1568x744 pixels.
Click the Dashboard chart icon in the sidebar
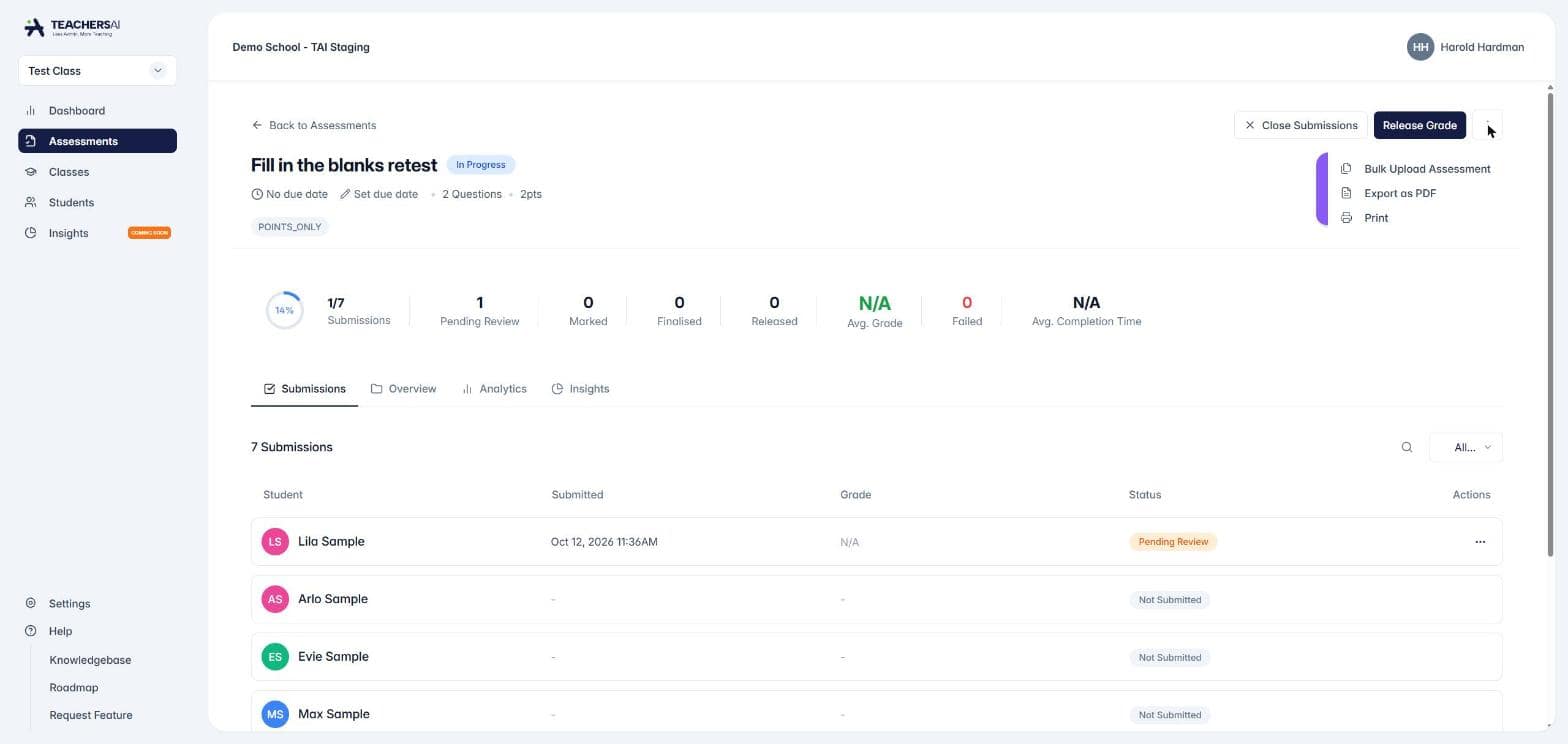(30, 111)
